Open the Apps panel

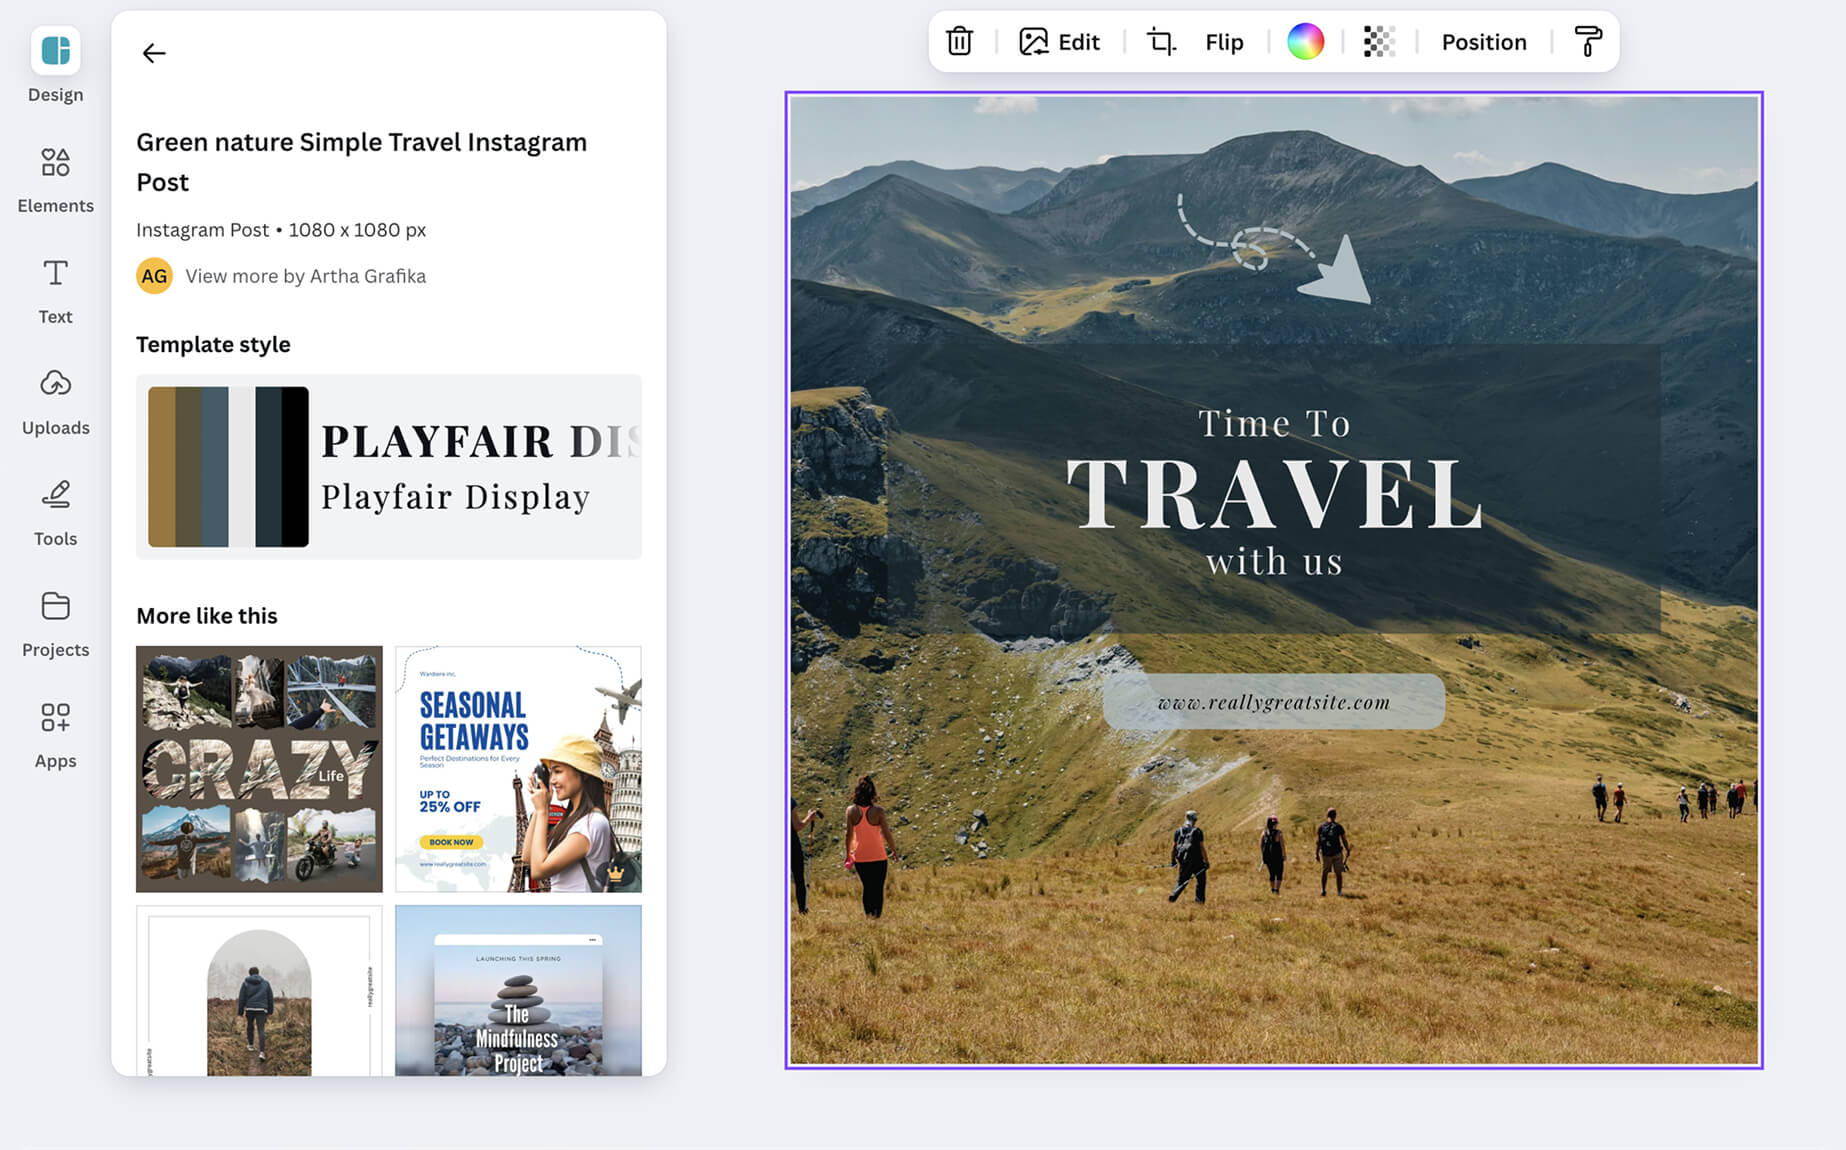coord(55,735)
